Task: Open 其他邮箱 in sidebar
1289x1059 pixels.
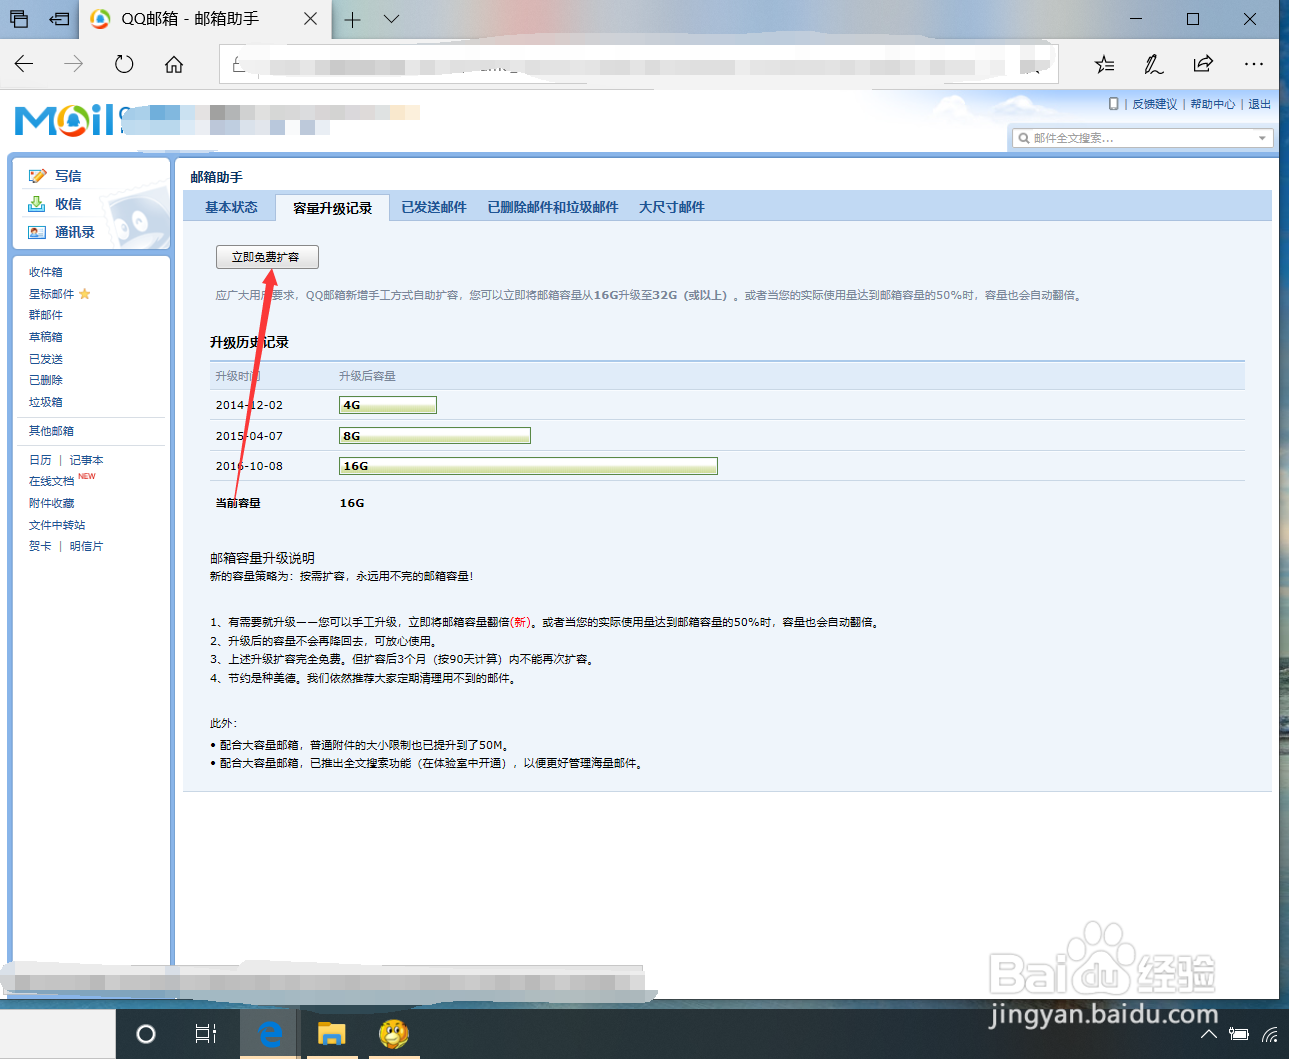Action: [51, 431]
